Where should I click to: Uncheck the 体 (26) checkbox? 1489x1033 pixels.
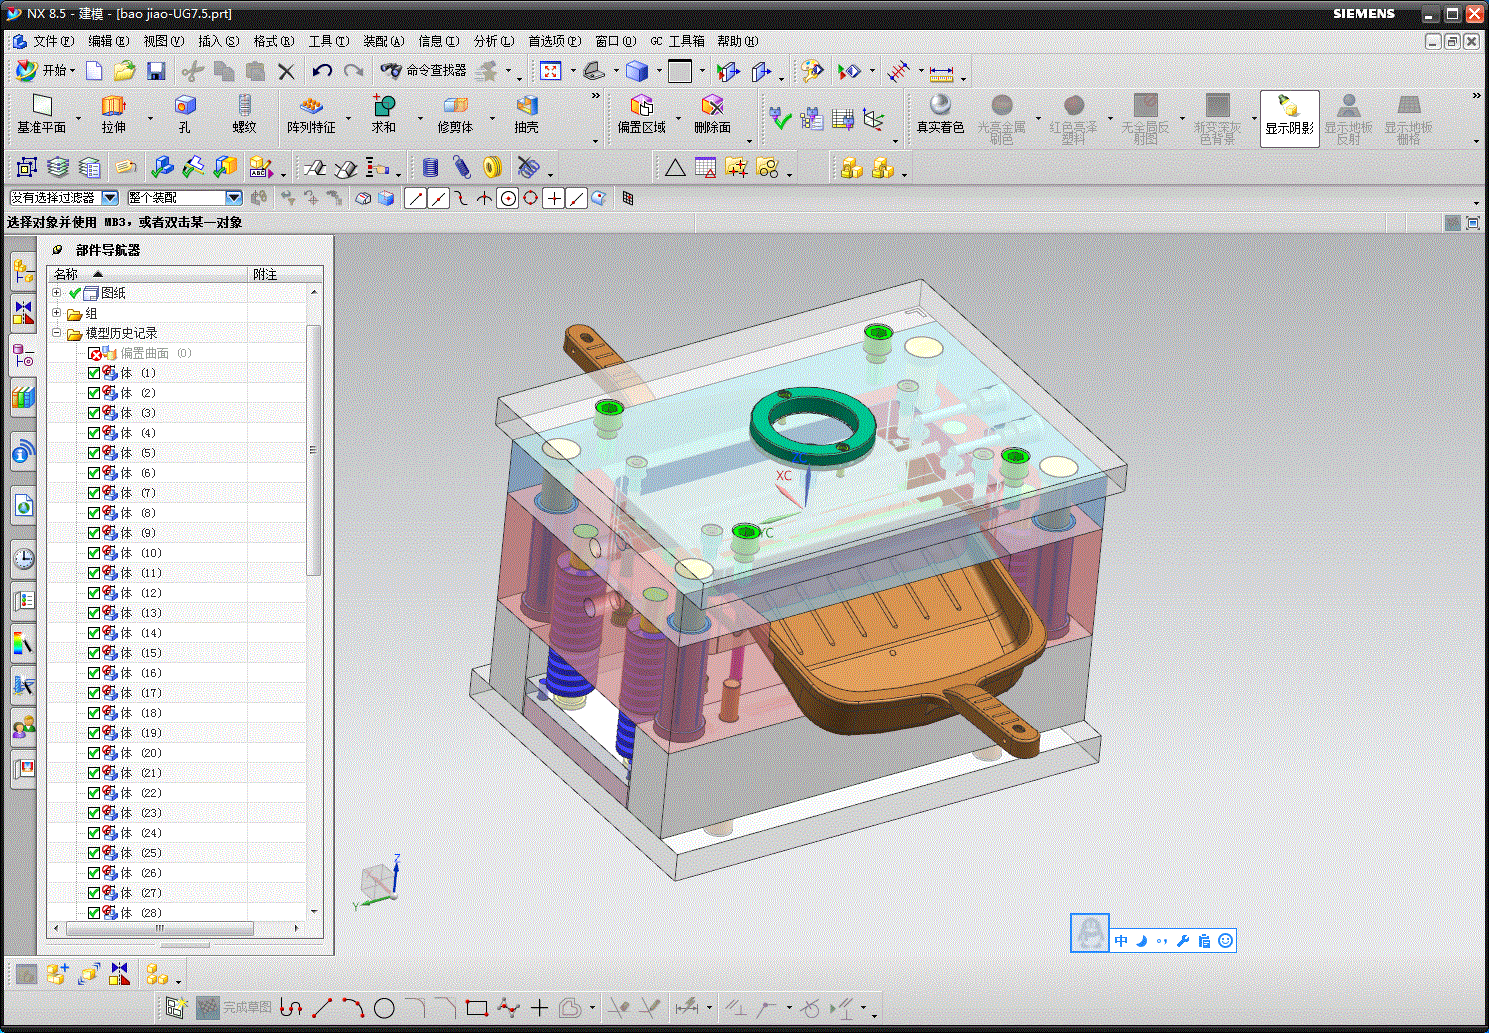pos(94,873)
